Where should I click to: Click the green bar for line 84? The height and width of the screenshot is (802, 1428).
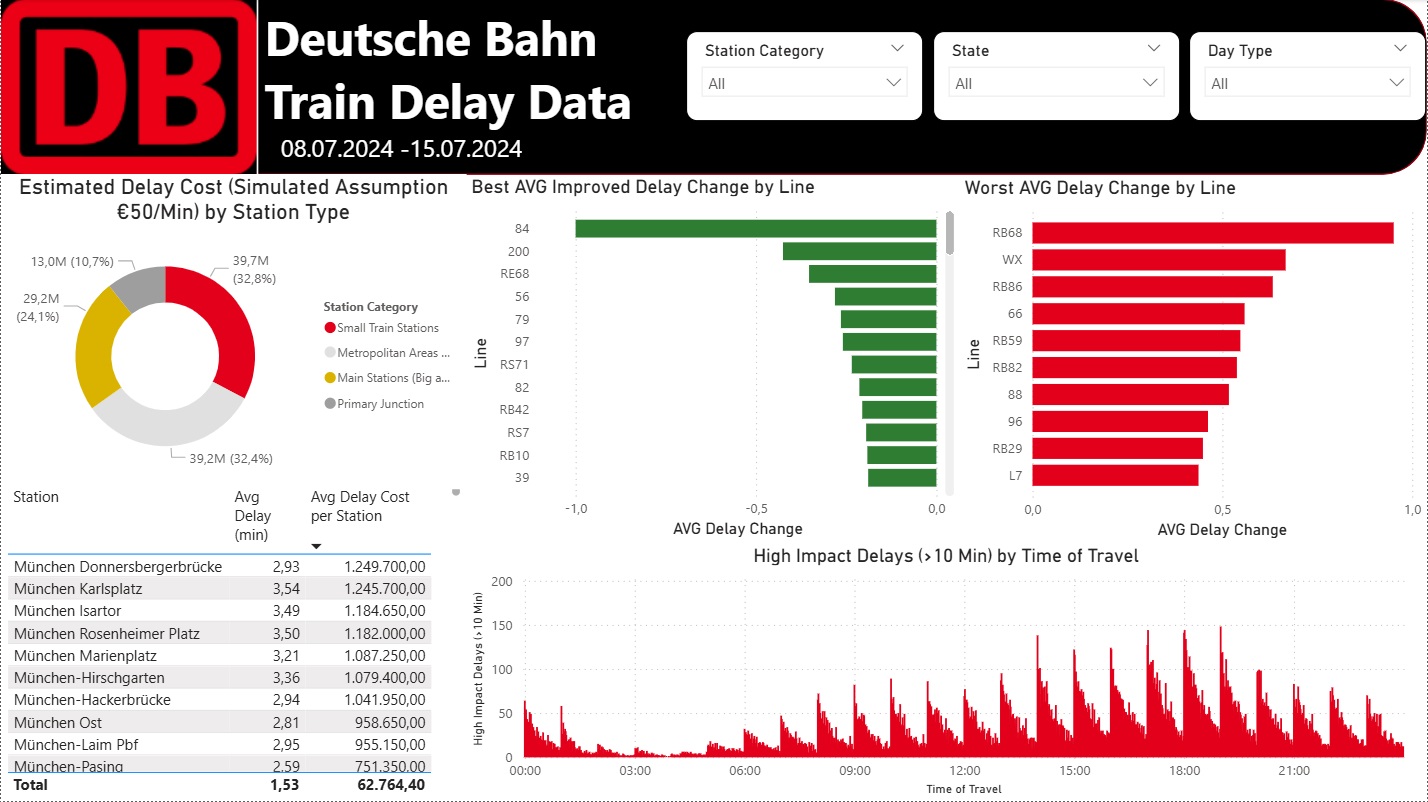[x=756, y=229]
